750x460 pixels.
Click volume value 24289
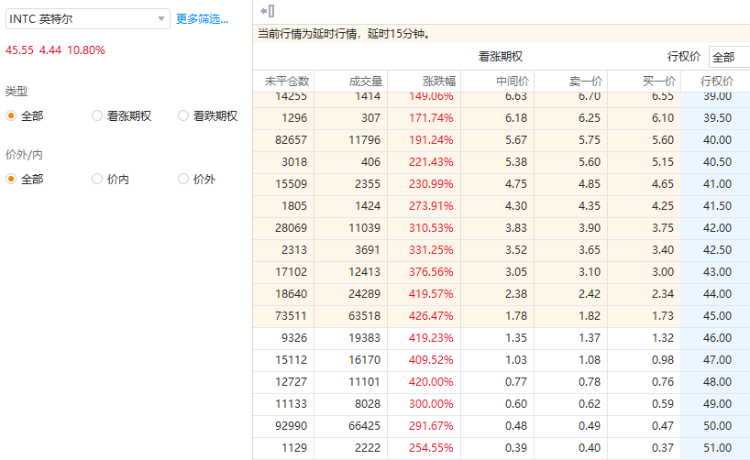[364, 294]
